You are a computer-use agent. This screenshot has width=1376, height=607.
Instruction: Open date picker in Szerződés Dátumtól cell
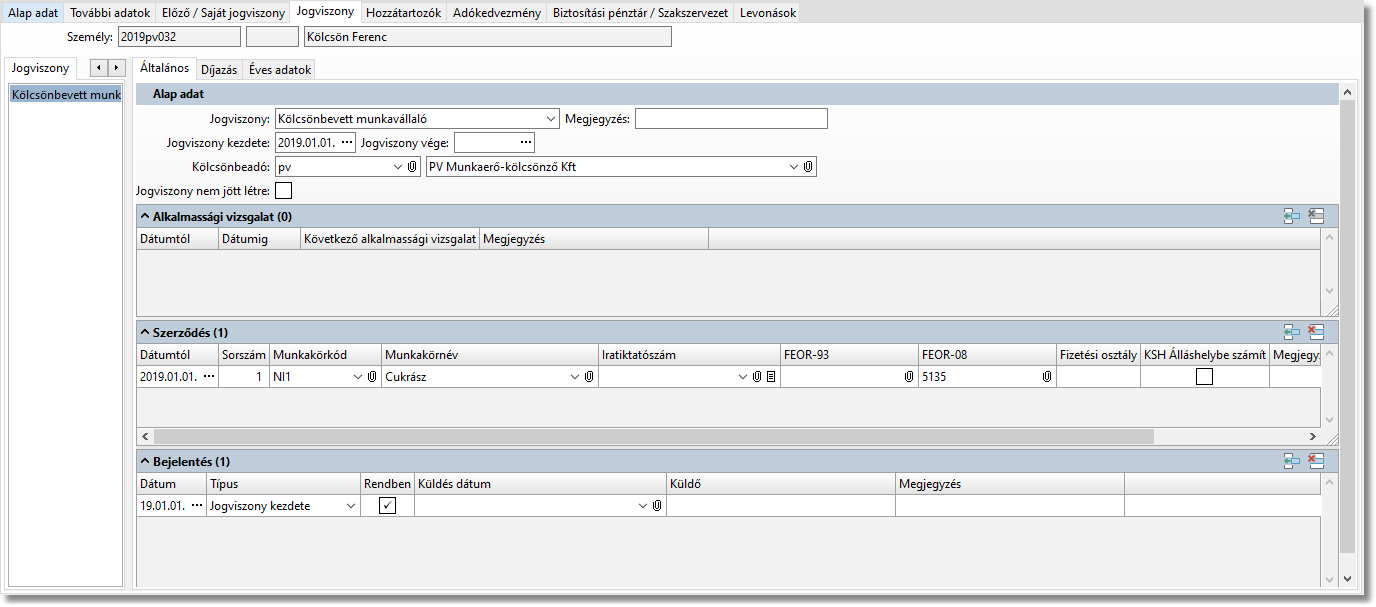[x=209, y=377]
